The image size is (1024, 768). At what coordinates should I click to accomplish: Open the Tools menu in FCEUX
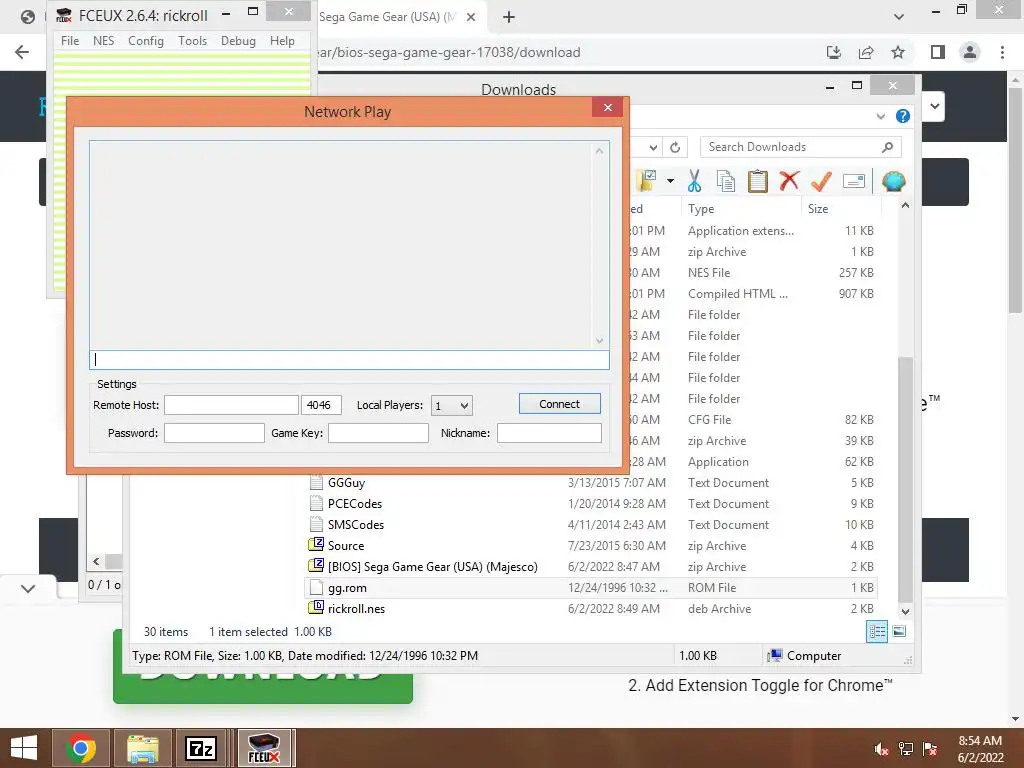tap(192, 40)
